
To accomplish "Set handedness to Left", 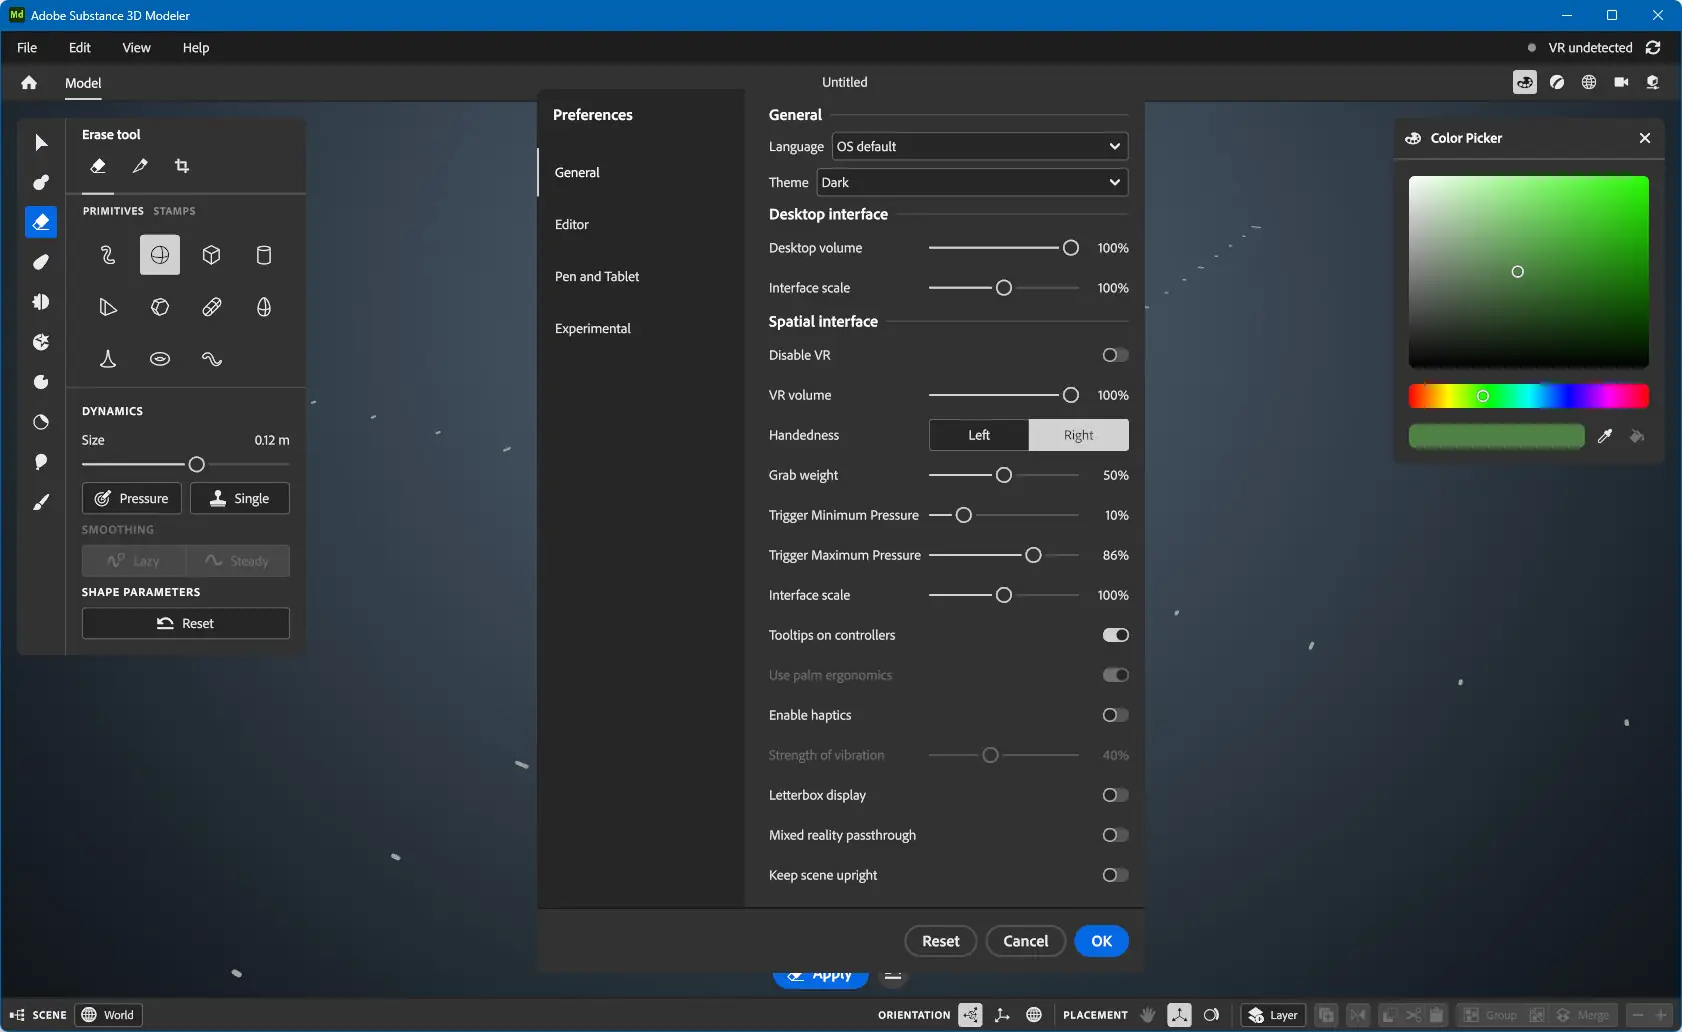I will [x=979, y=435].
